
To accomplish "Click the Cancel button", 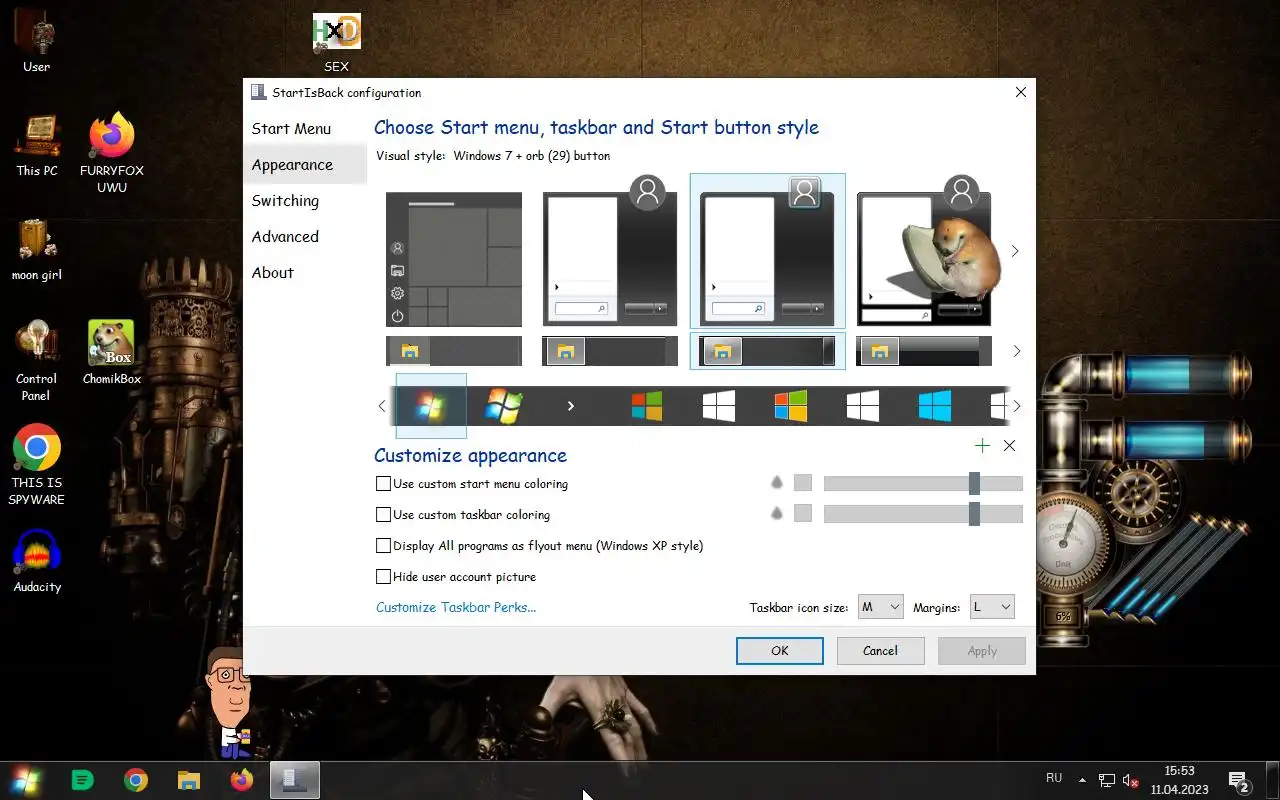I will coord(881,651).
